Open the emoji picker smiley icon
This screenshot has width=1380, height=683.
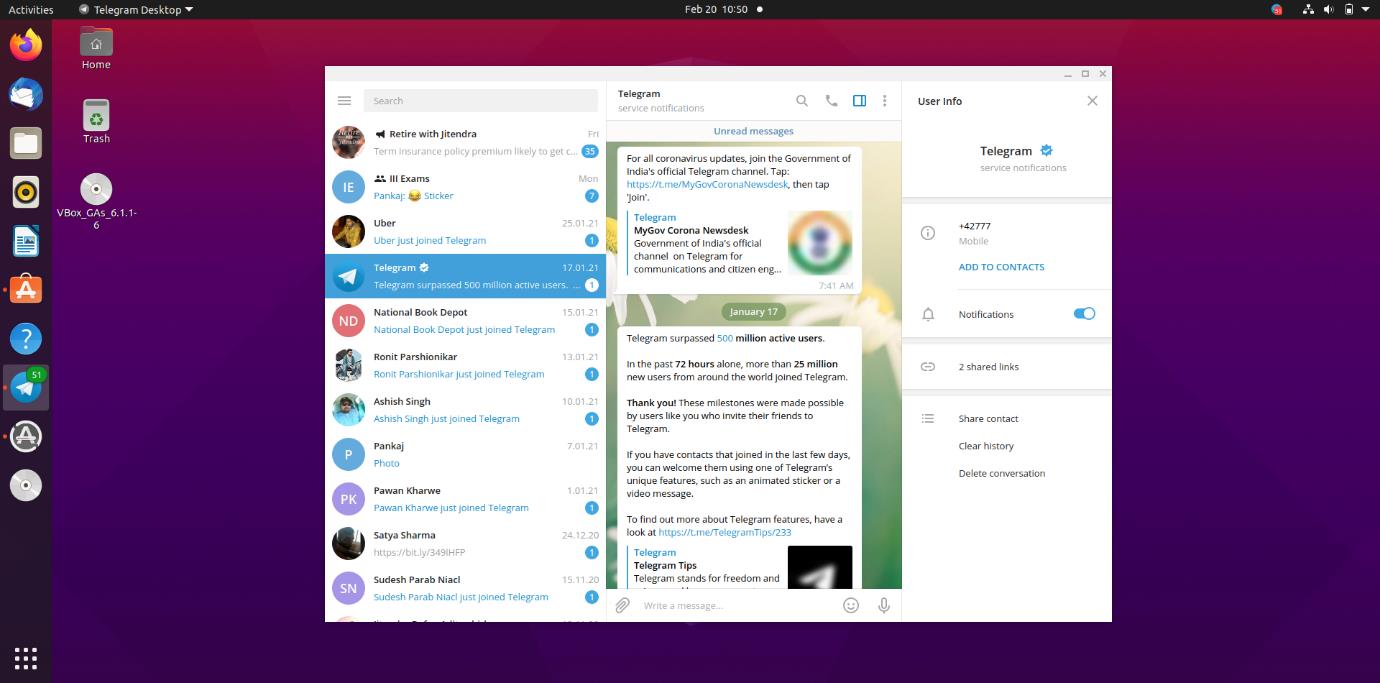851,605
